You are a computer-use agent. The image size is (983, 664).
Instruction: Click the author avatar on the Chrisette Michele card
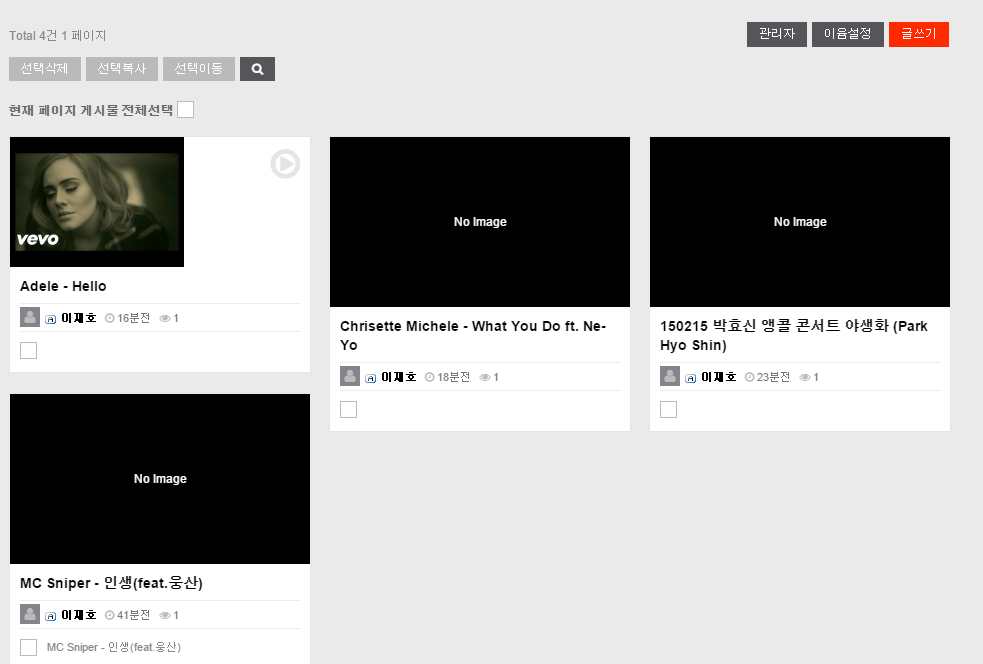point(350,376)
